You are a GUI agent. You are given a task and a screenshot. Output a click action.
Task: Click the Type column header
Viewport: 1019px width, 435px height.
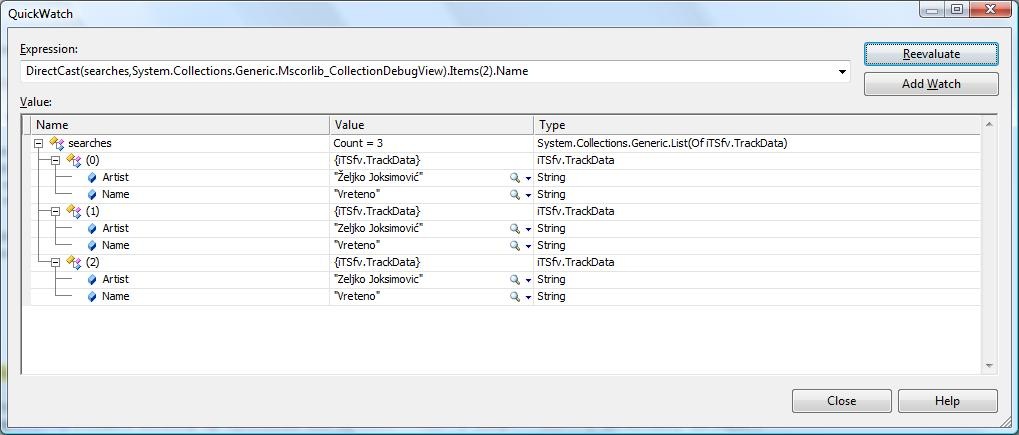756,125
